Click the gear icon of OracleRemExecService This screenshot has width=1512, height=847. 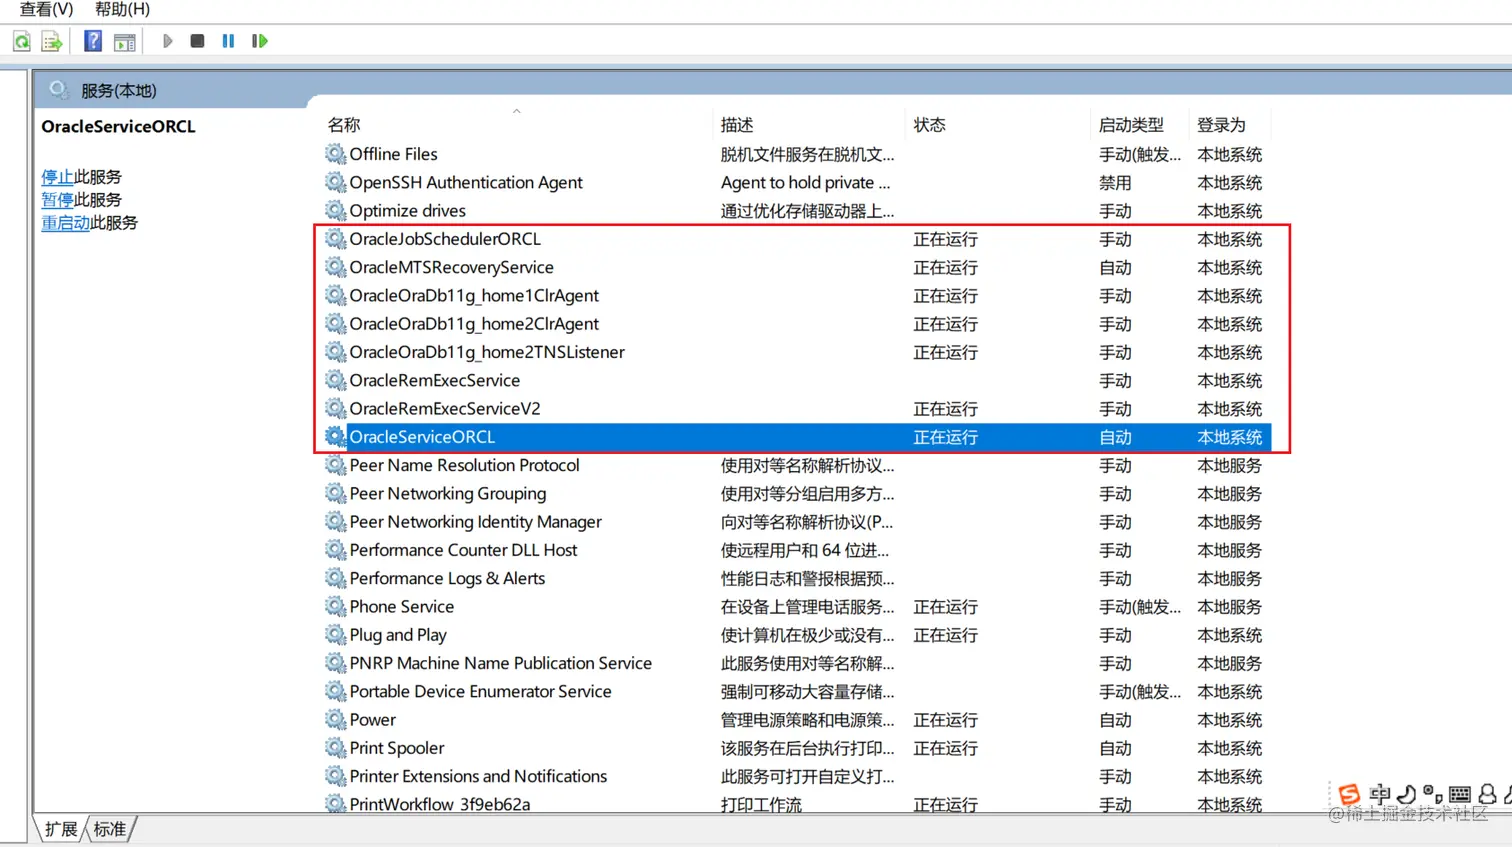(x=335, y=380)
